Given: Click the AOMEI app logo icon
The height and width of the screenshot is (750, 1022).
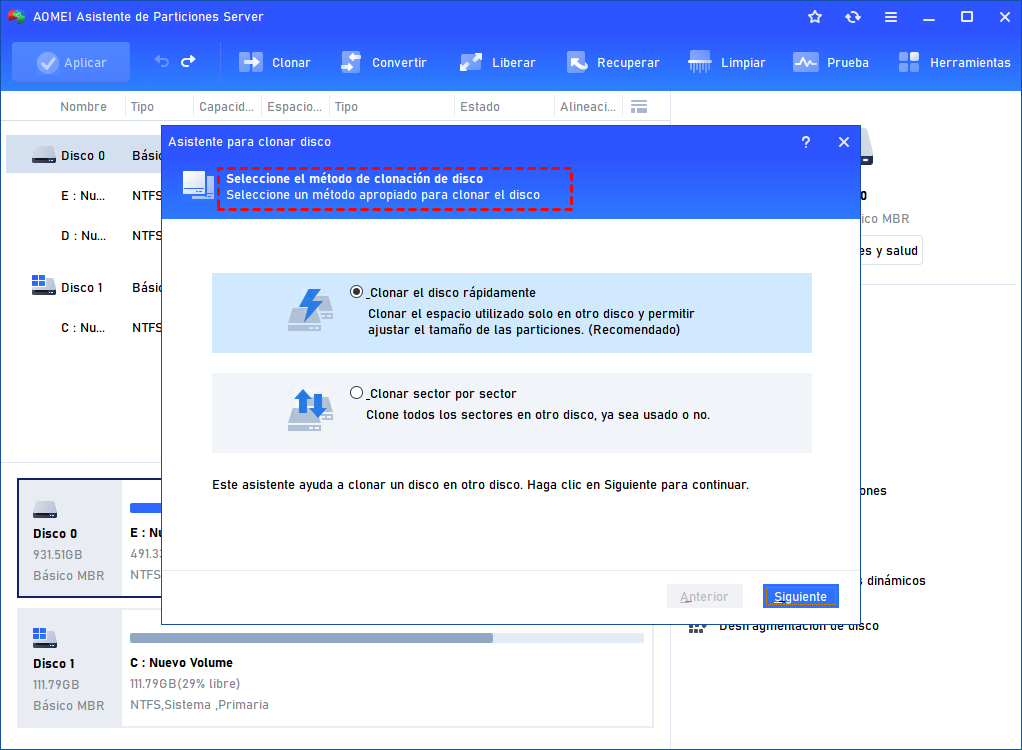Looking at the screenshot, I should [16, 17].
